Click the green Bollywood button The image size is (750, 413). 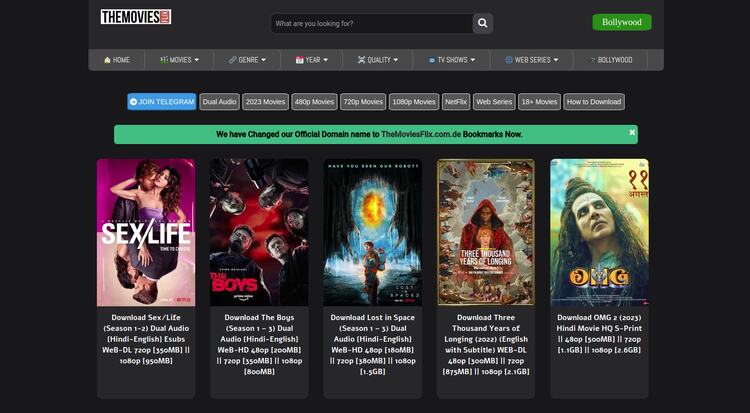(622, 22)
